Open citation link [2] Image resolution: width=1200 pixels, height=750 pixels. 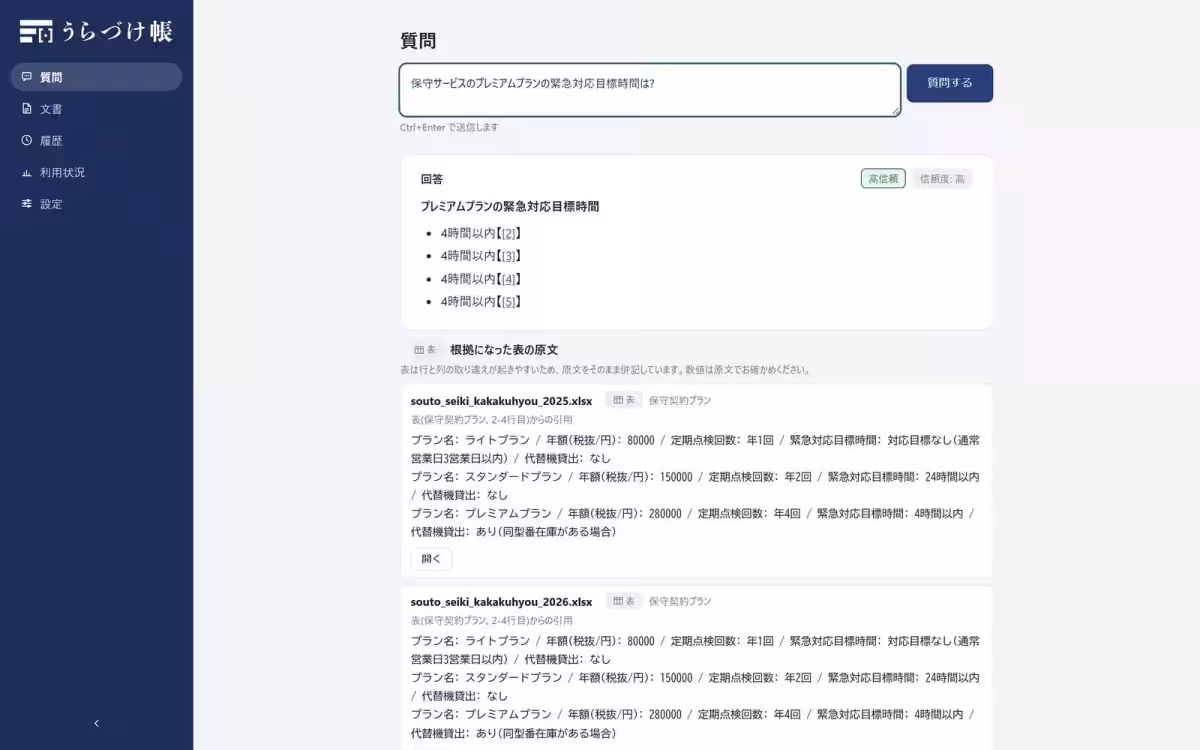(509, 233)
